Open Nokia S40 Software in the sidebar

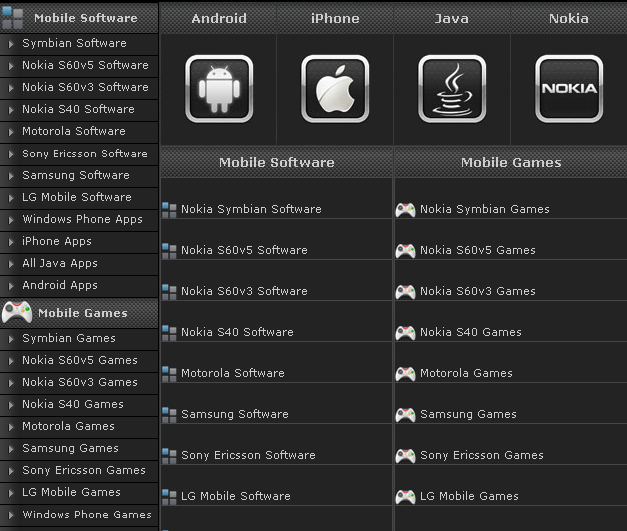coord(78,109)
